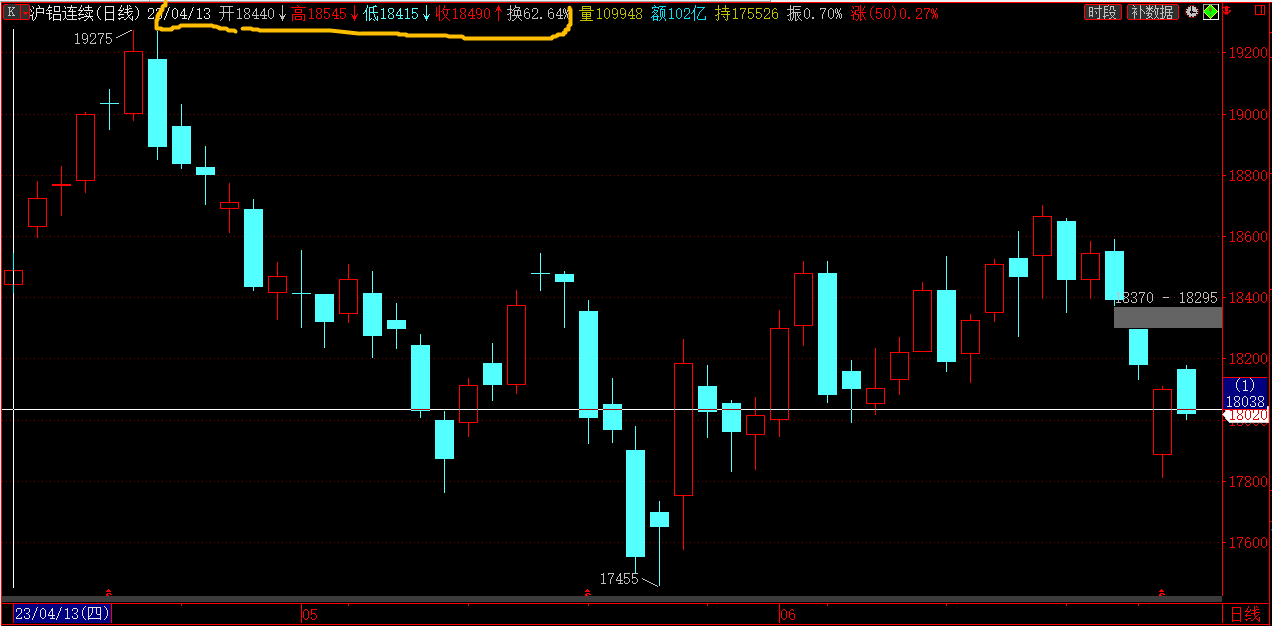Image resolution: width=1272 pixels, height=626 pixels.
Task: Click the 时段 button
Action: tap(1102, 13)
